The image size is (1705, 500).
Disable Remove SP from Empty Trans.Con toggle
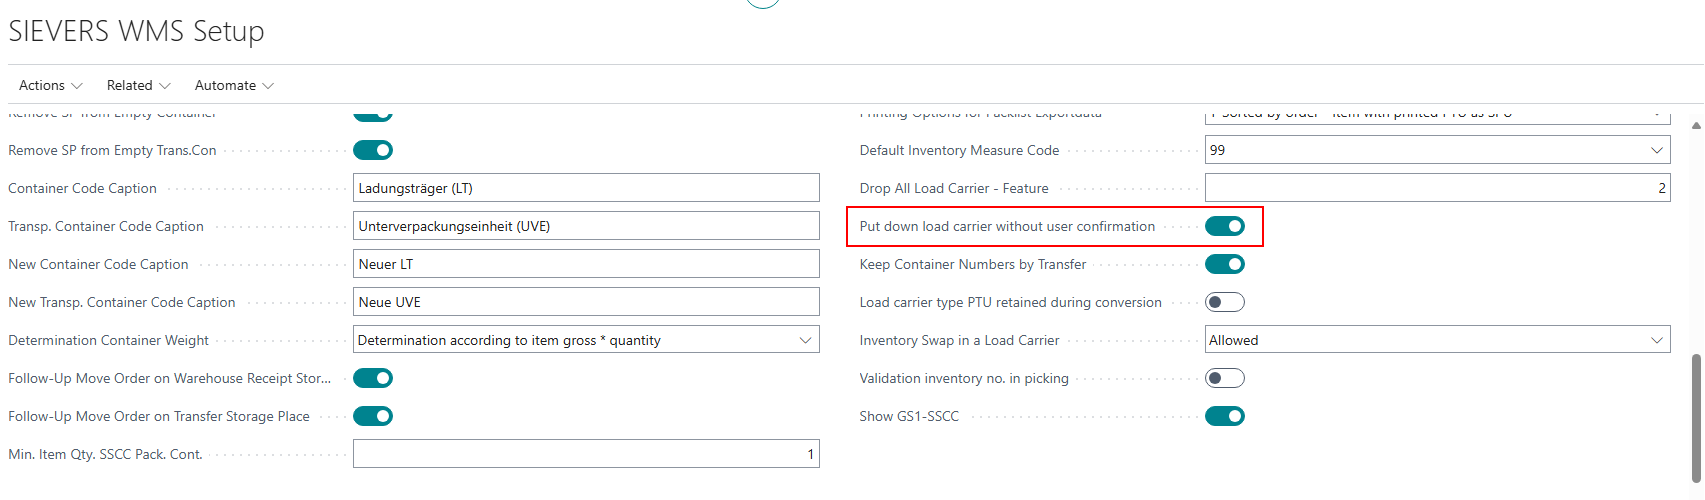(x=373, y=150)
